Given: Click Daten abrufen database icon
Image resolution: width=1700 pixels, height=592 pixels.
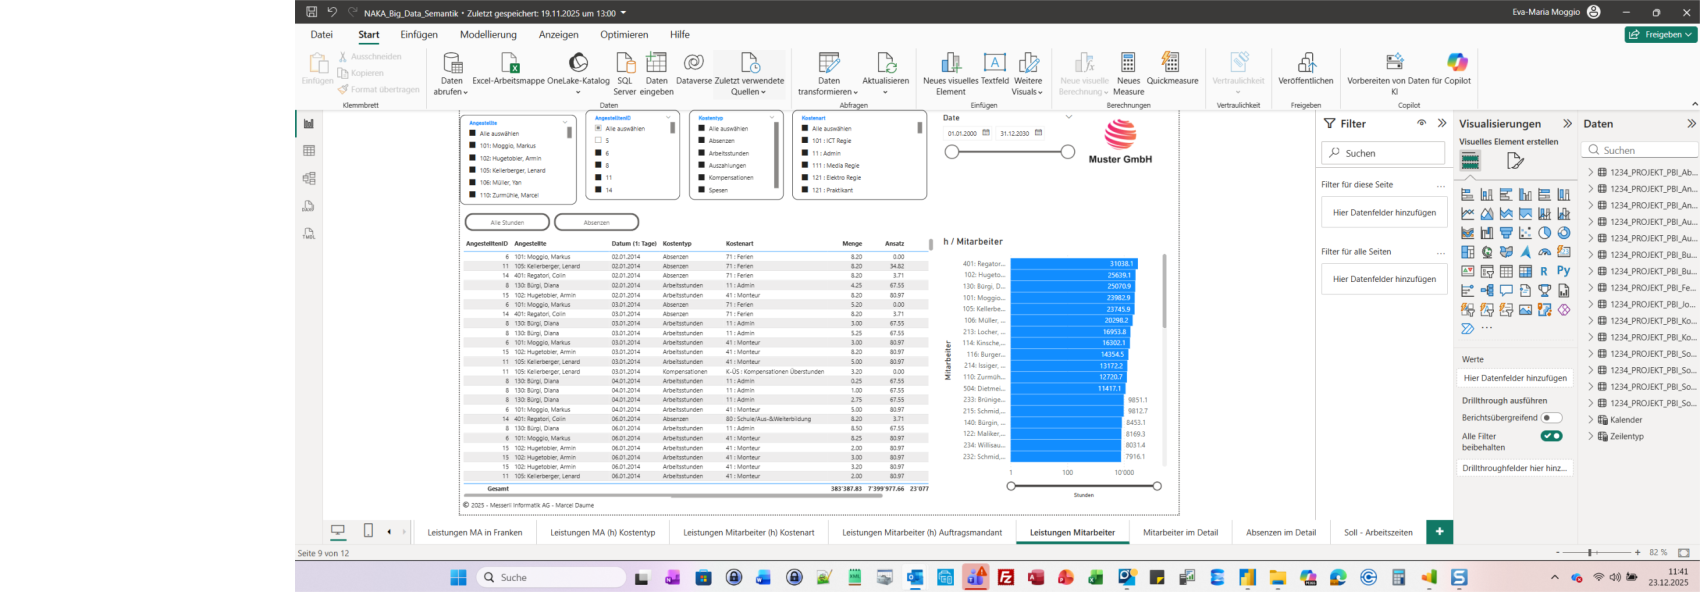Looking at the screenshot, I should pyautogui.click(x=452, y=64).
